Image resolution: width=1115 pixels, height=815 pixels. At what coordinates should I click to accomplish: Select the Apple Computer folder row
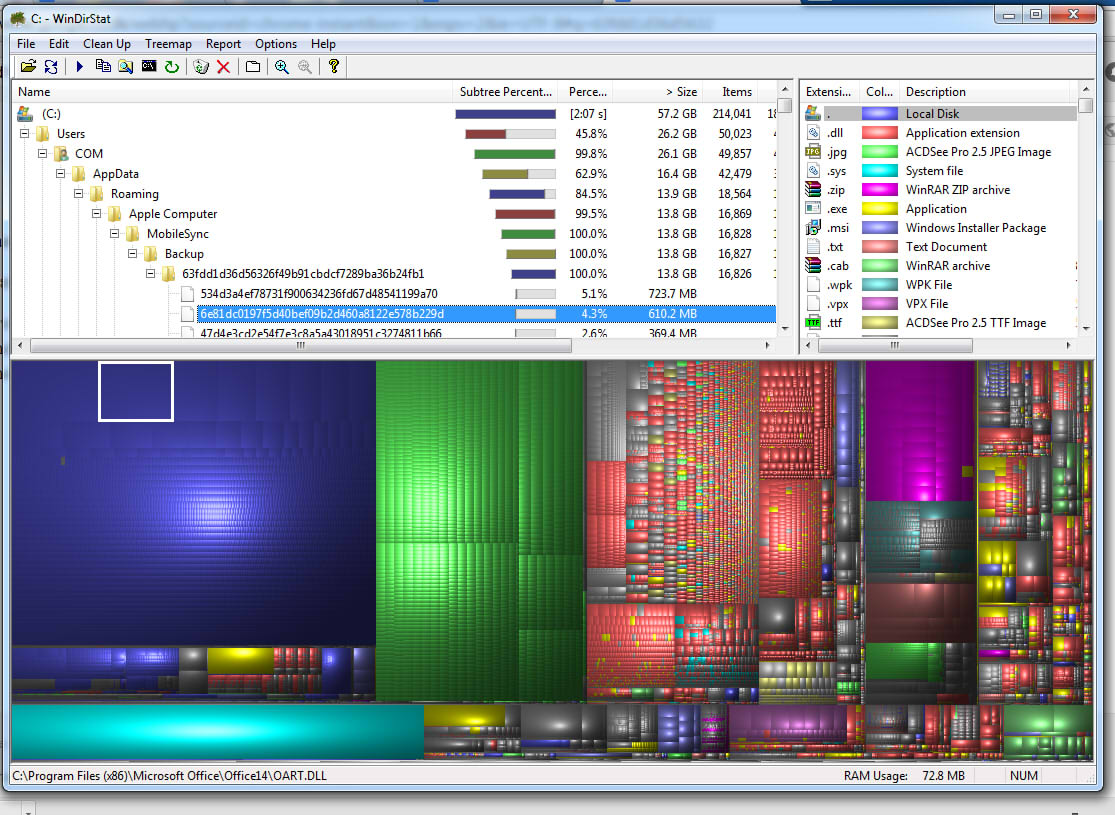pyautogui.click(x=172, y=214)
